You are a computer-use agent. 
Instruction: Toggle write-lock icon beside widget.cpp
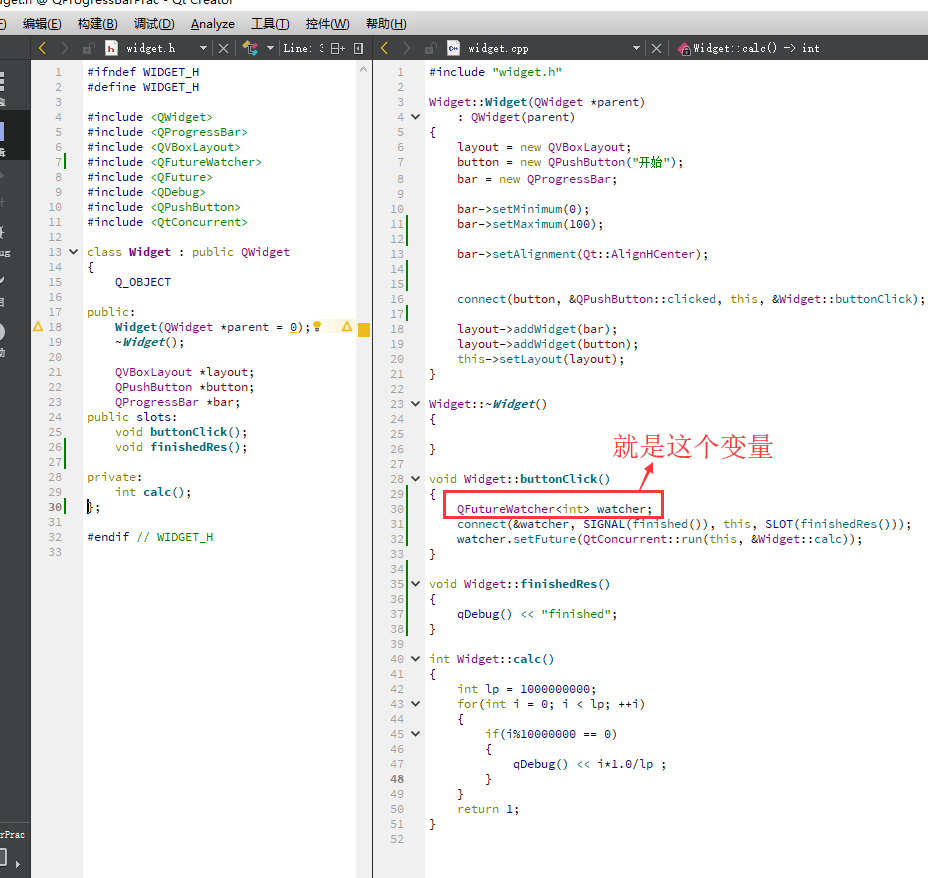click(x=431, y=48)
